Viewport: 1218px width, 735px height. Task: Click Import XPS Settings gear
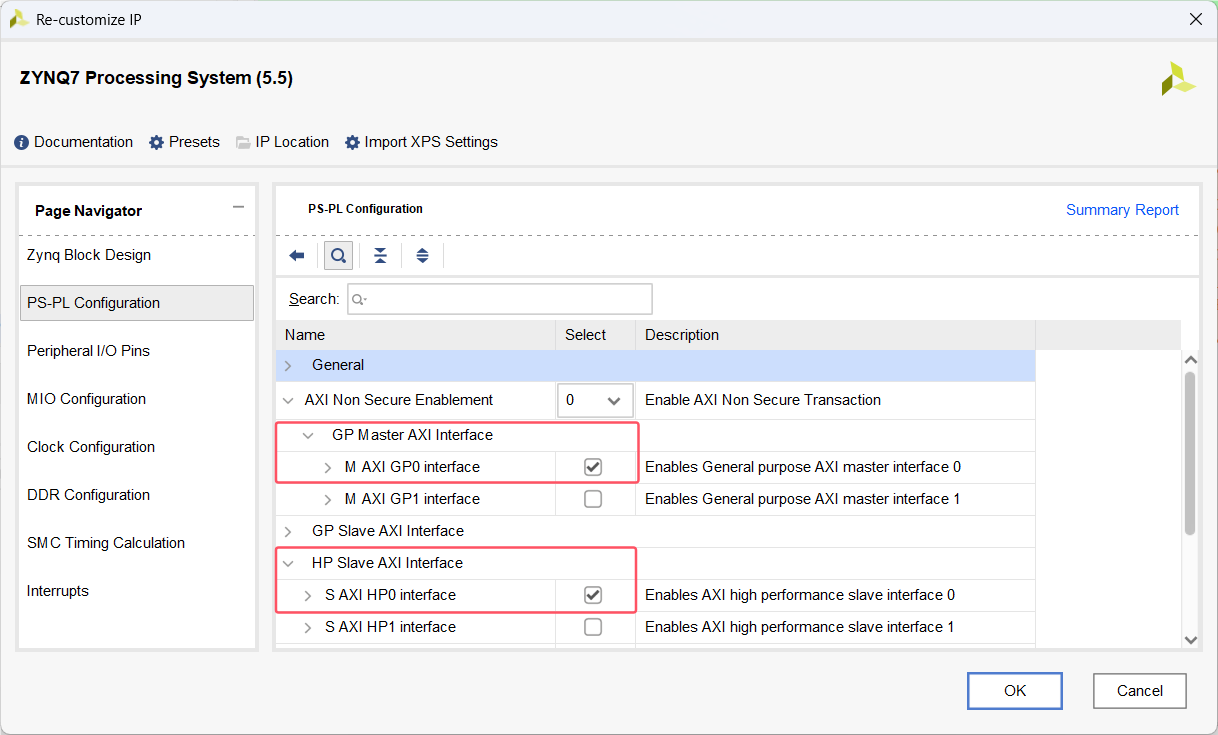pyautogui.click(x=352, y=143)
